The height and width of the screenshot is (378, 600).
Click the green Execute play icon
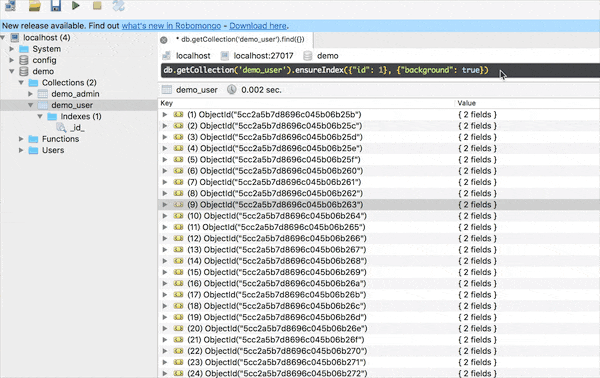pos(76,5)
